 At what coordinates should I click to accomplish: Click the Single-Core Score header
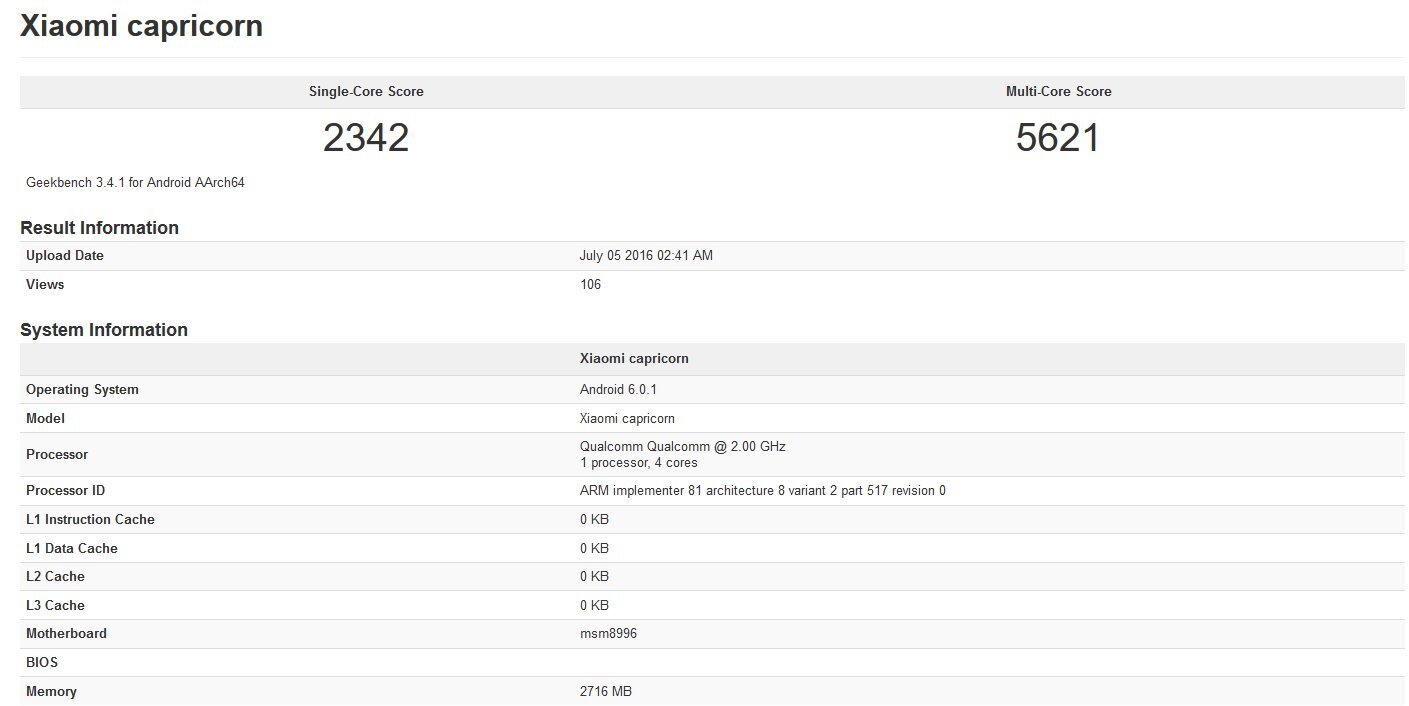366,92
